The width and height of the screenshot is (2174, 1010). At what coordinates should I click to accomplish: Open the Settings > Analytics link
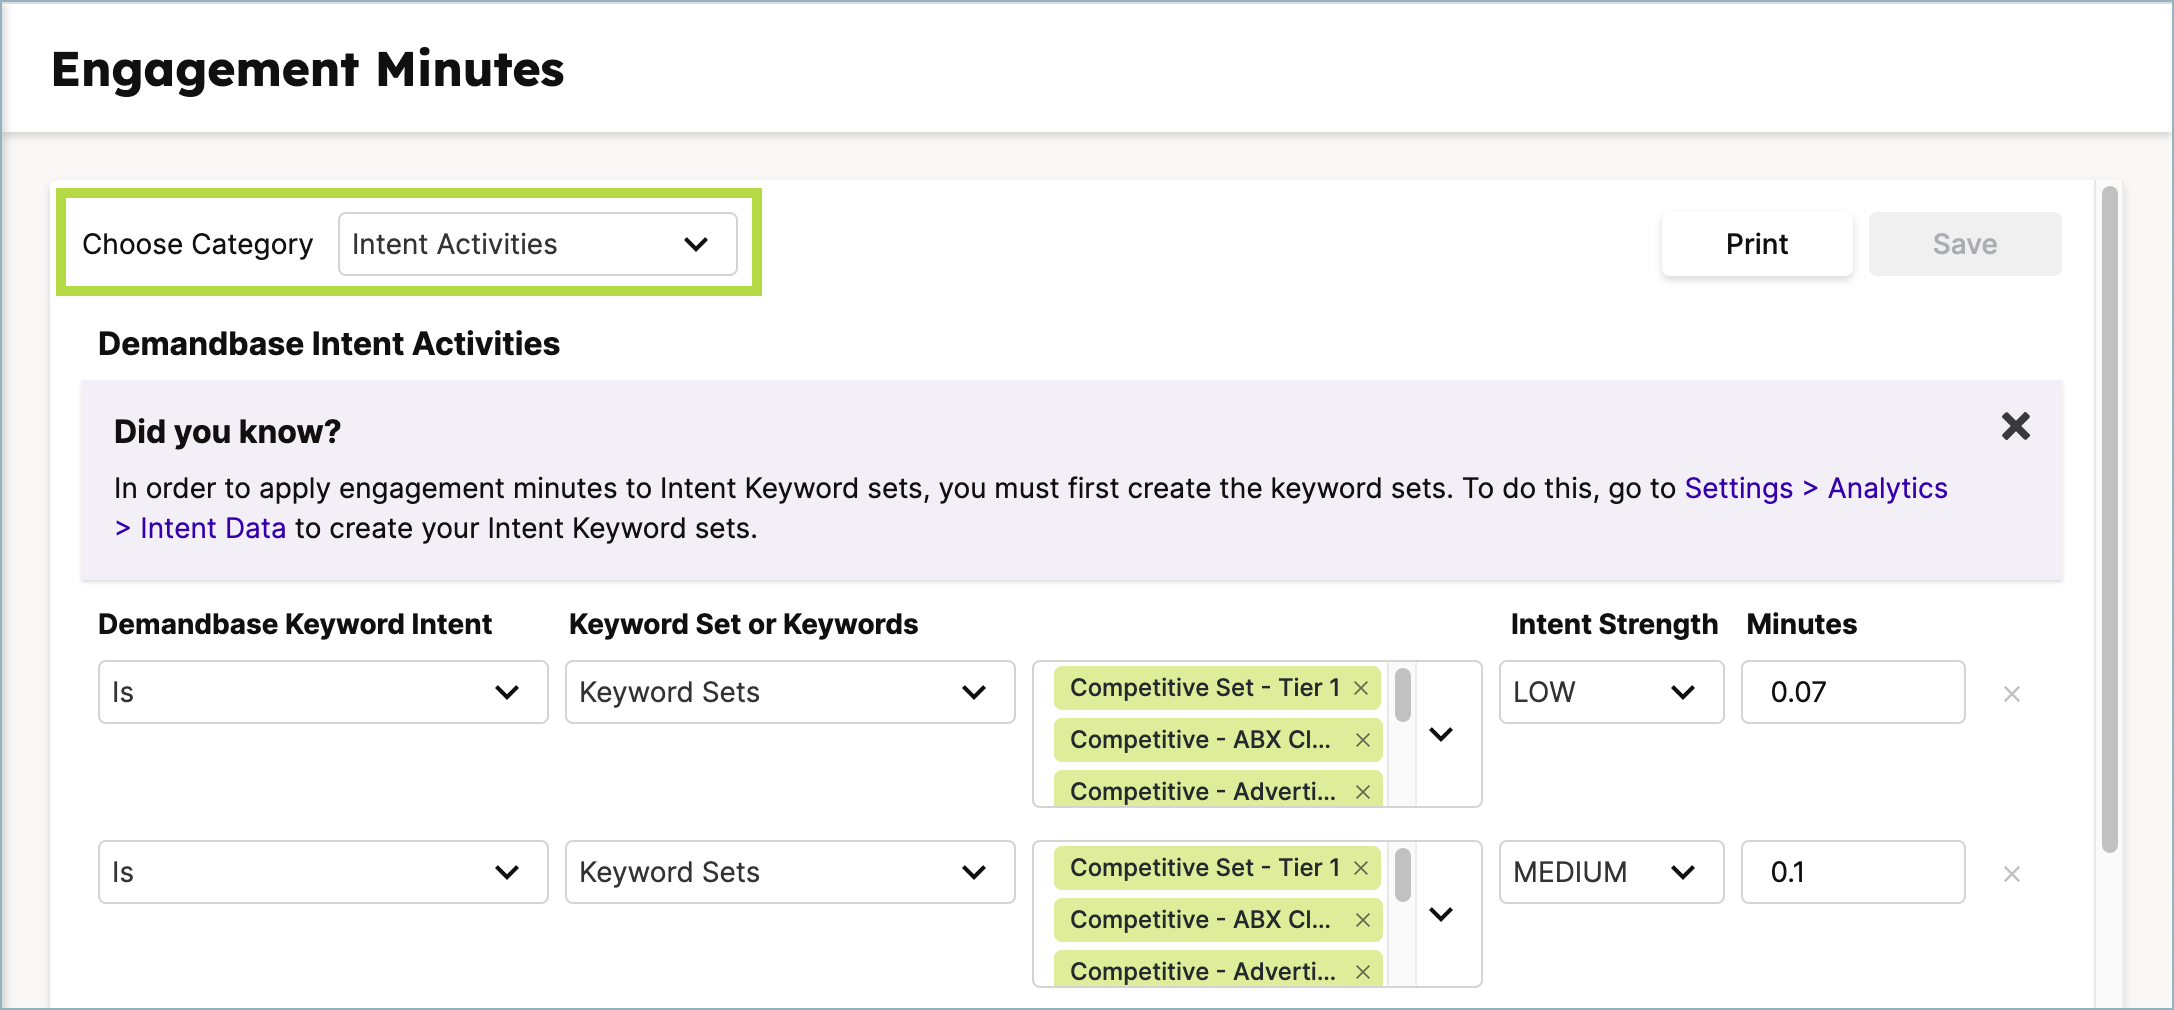(x=1816, y=488)
